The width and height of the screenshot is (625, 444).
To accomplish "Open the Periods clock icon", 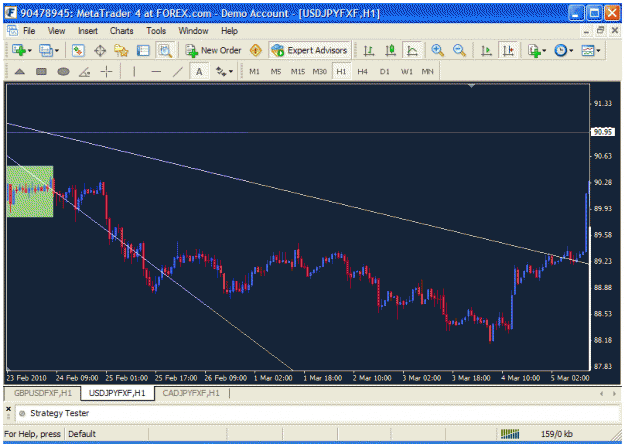I will coord(561,51).
